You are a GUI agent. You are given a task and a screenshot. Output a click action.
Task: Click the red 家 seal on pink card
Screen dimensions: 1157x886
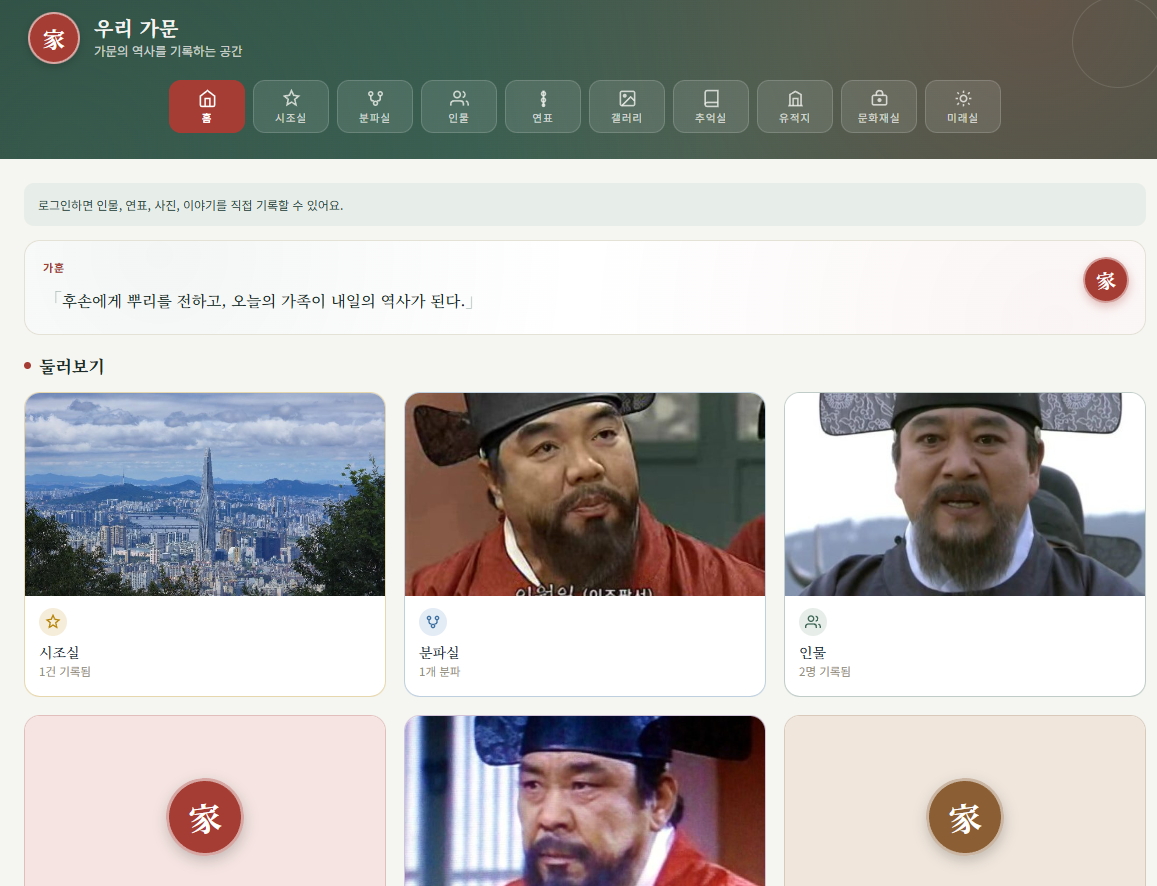click(205, 817)
